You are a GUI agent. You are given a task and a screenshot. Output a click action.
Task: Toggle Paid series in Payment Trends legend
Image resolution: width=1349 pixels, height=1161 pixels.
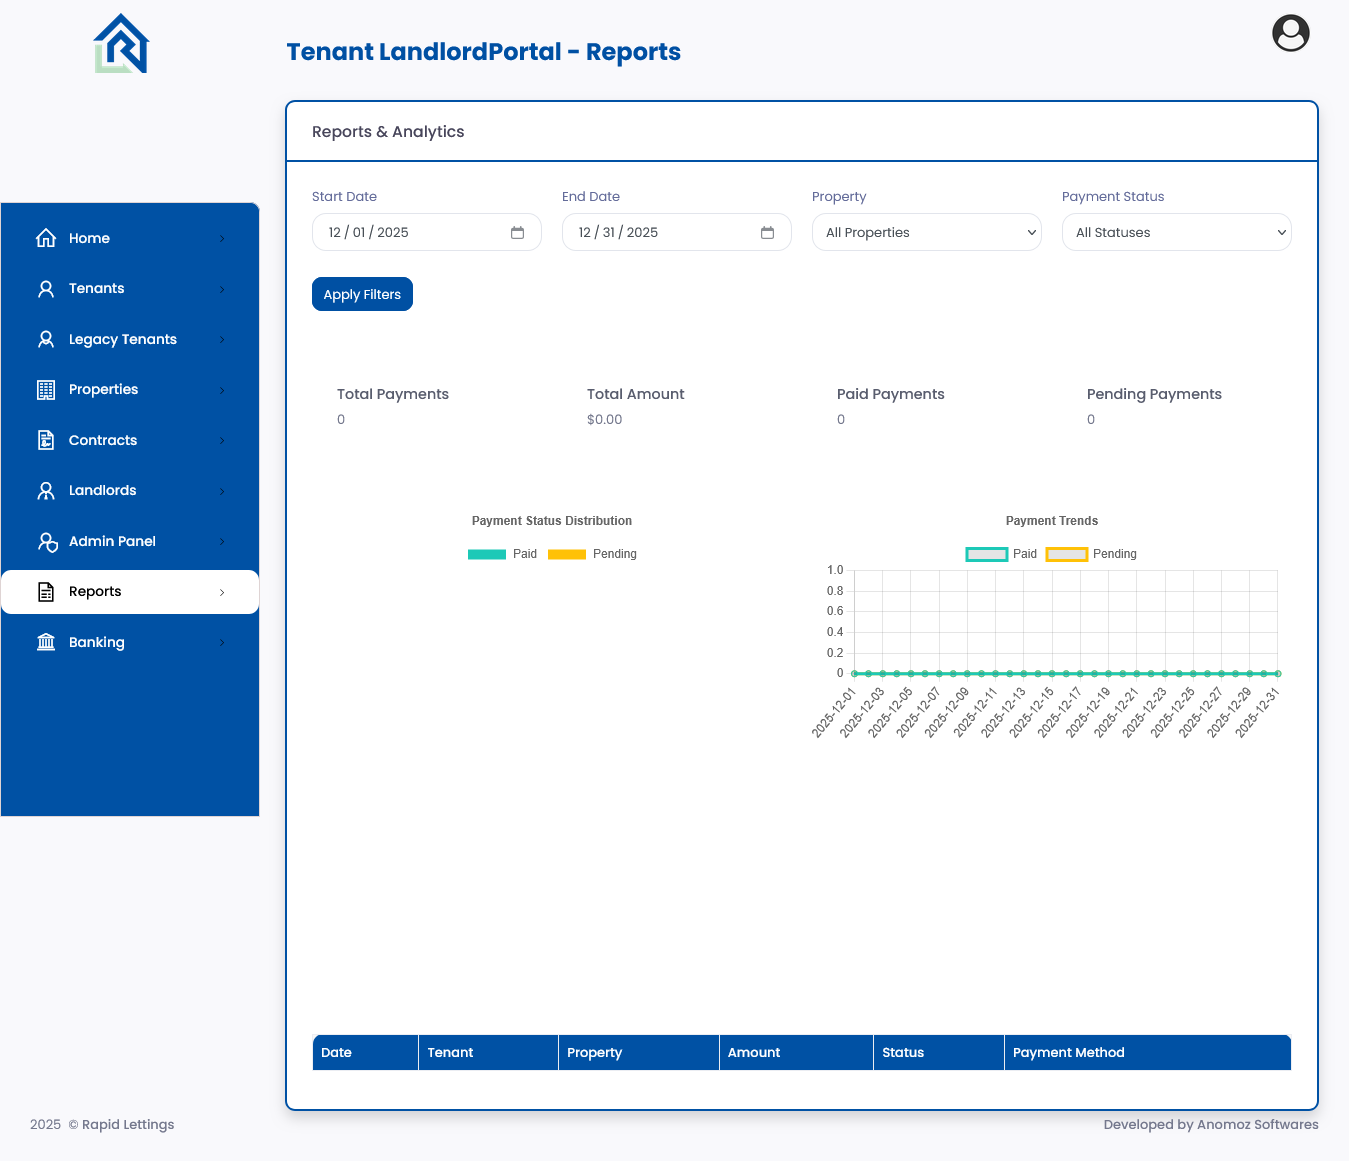pos(1001,554)
